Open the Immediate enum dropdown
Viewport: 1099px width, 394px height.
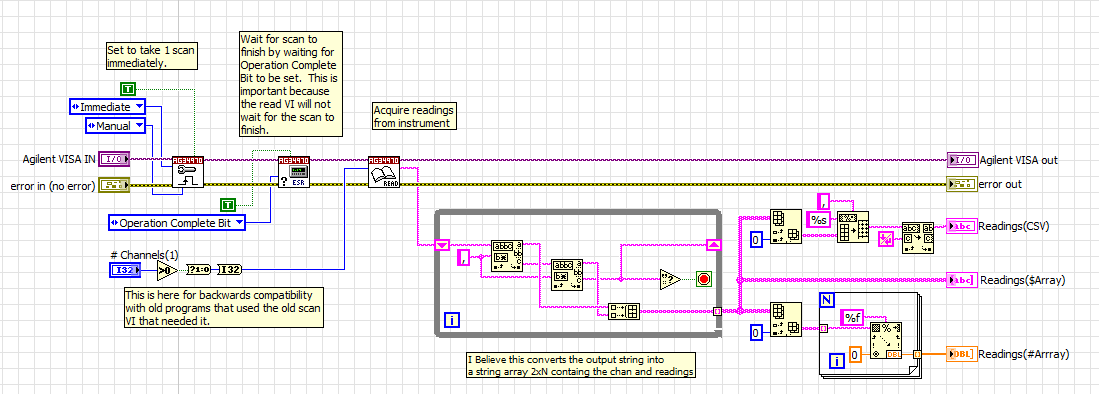pos(108,107)
